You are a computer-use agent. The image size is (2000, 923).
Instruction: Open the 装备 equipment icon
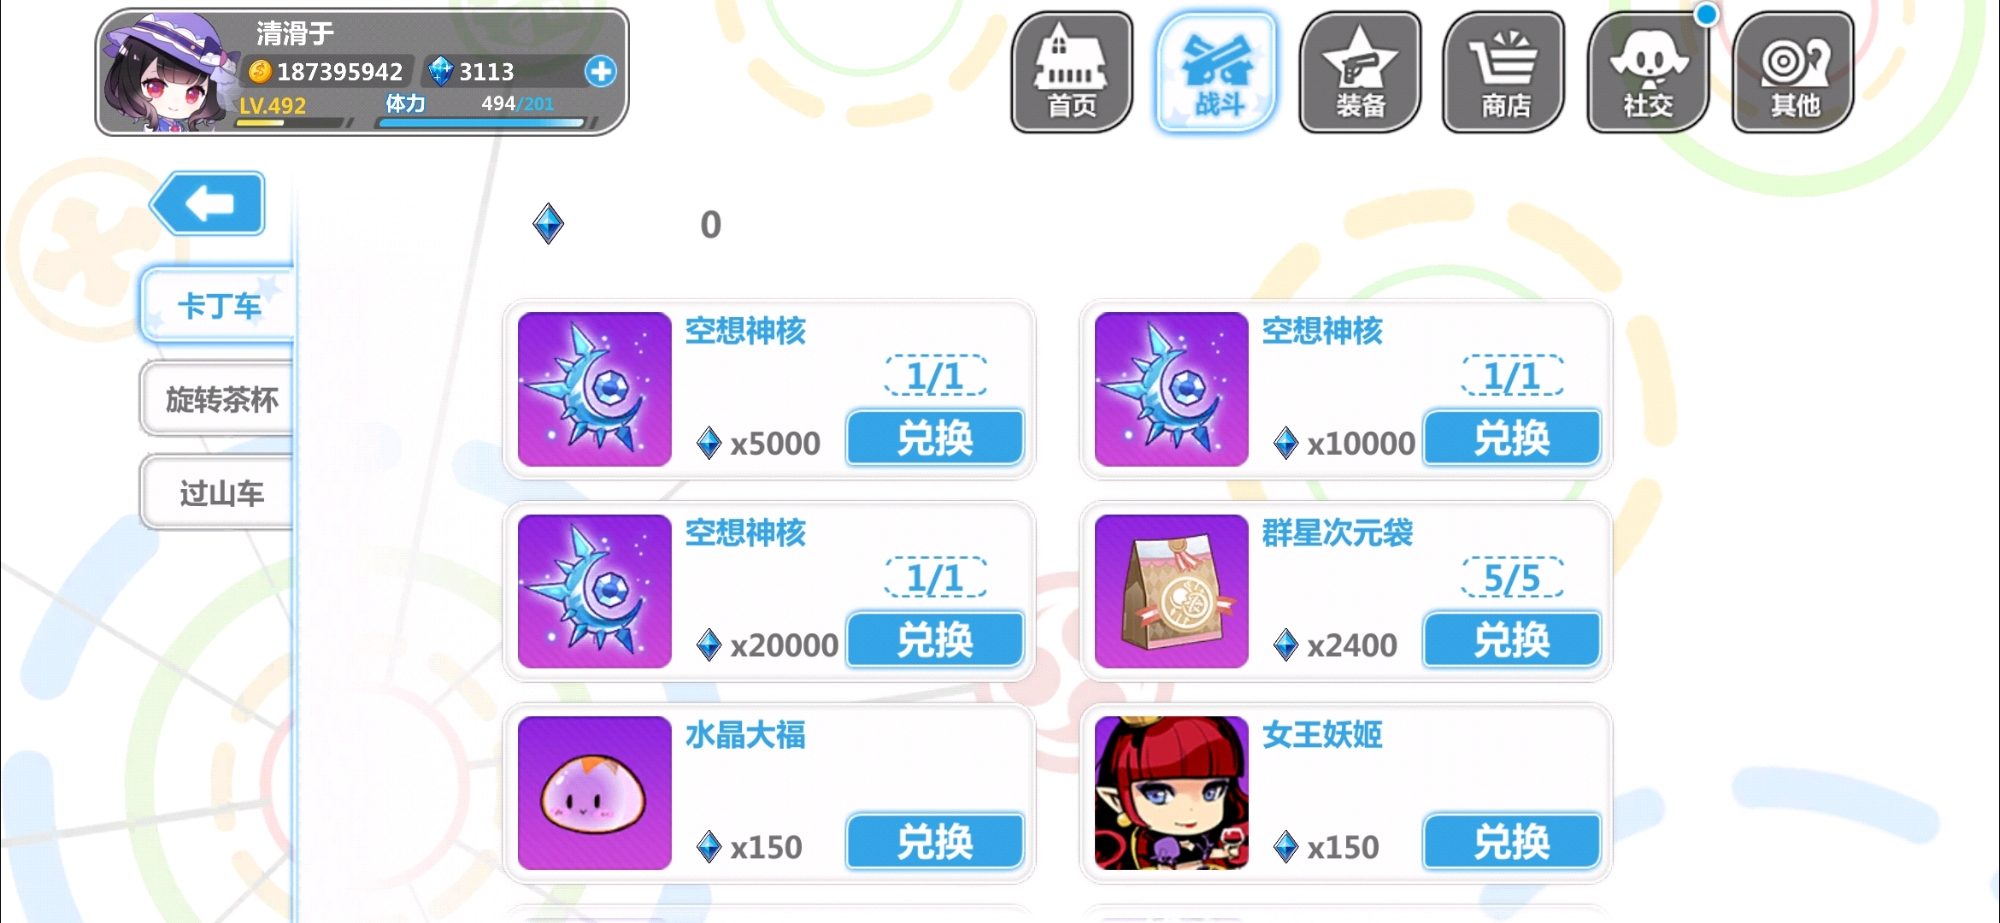1360,72
